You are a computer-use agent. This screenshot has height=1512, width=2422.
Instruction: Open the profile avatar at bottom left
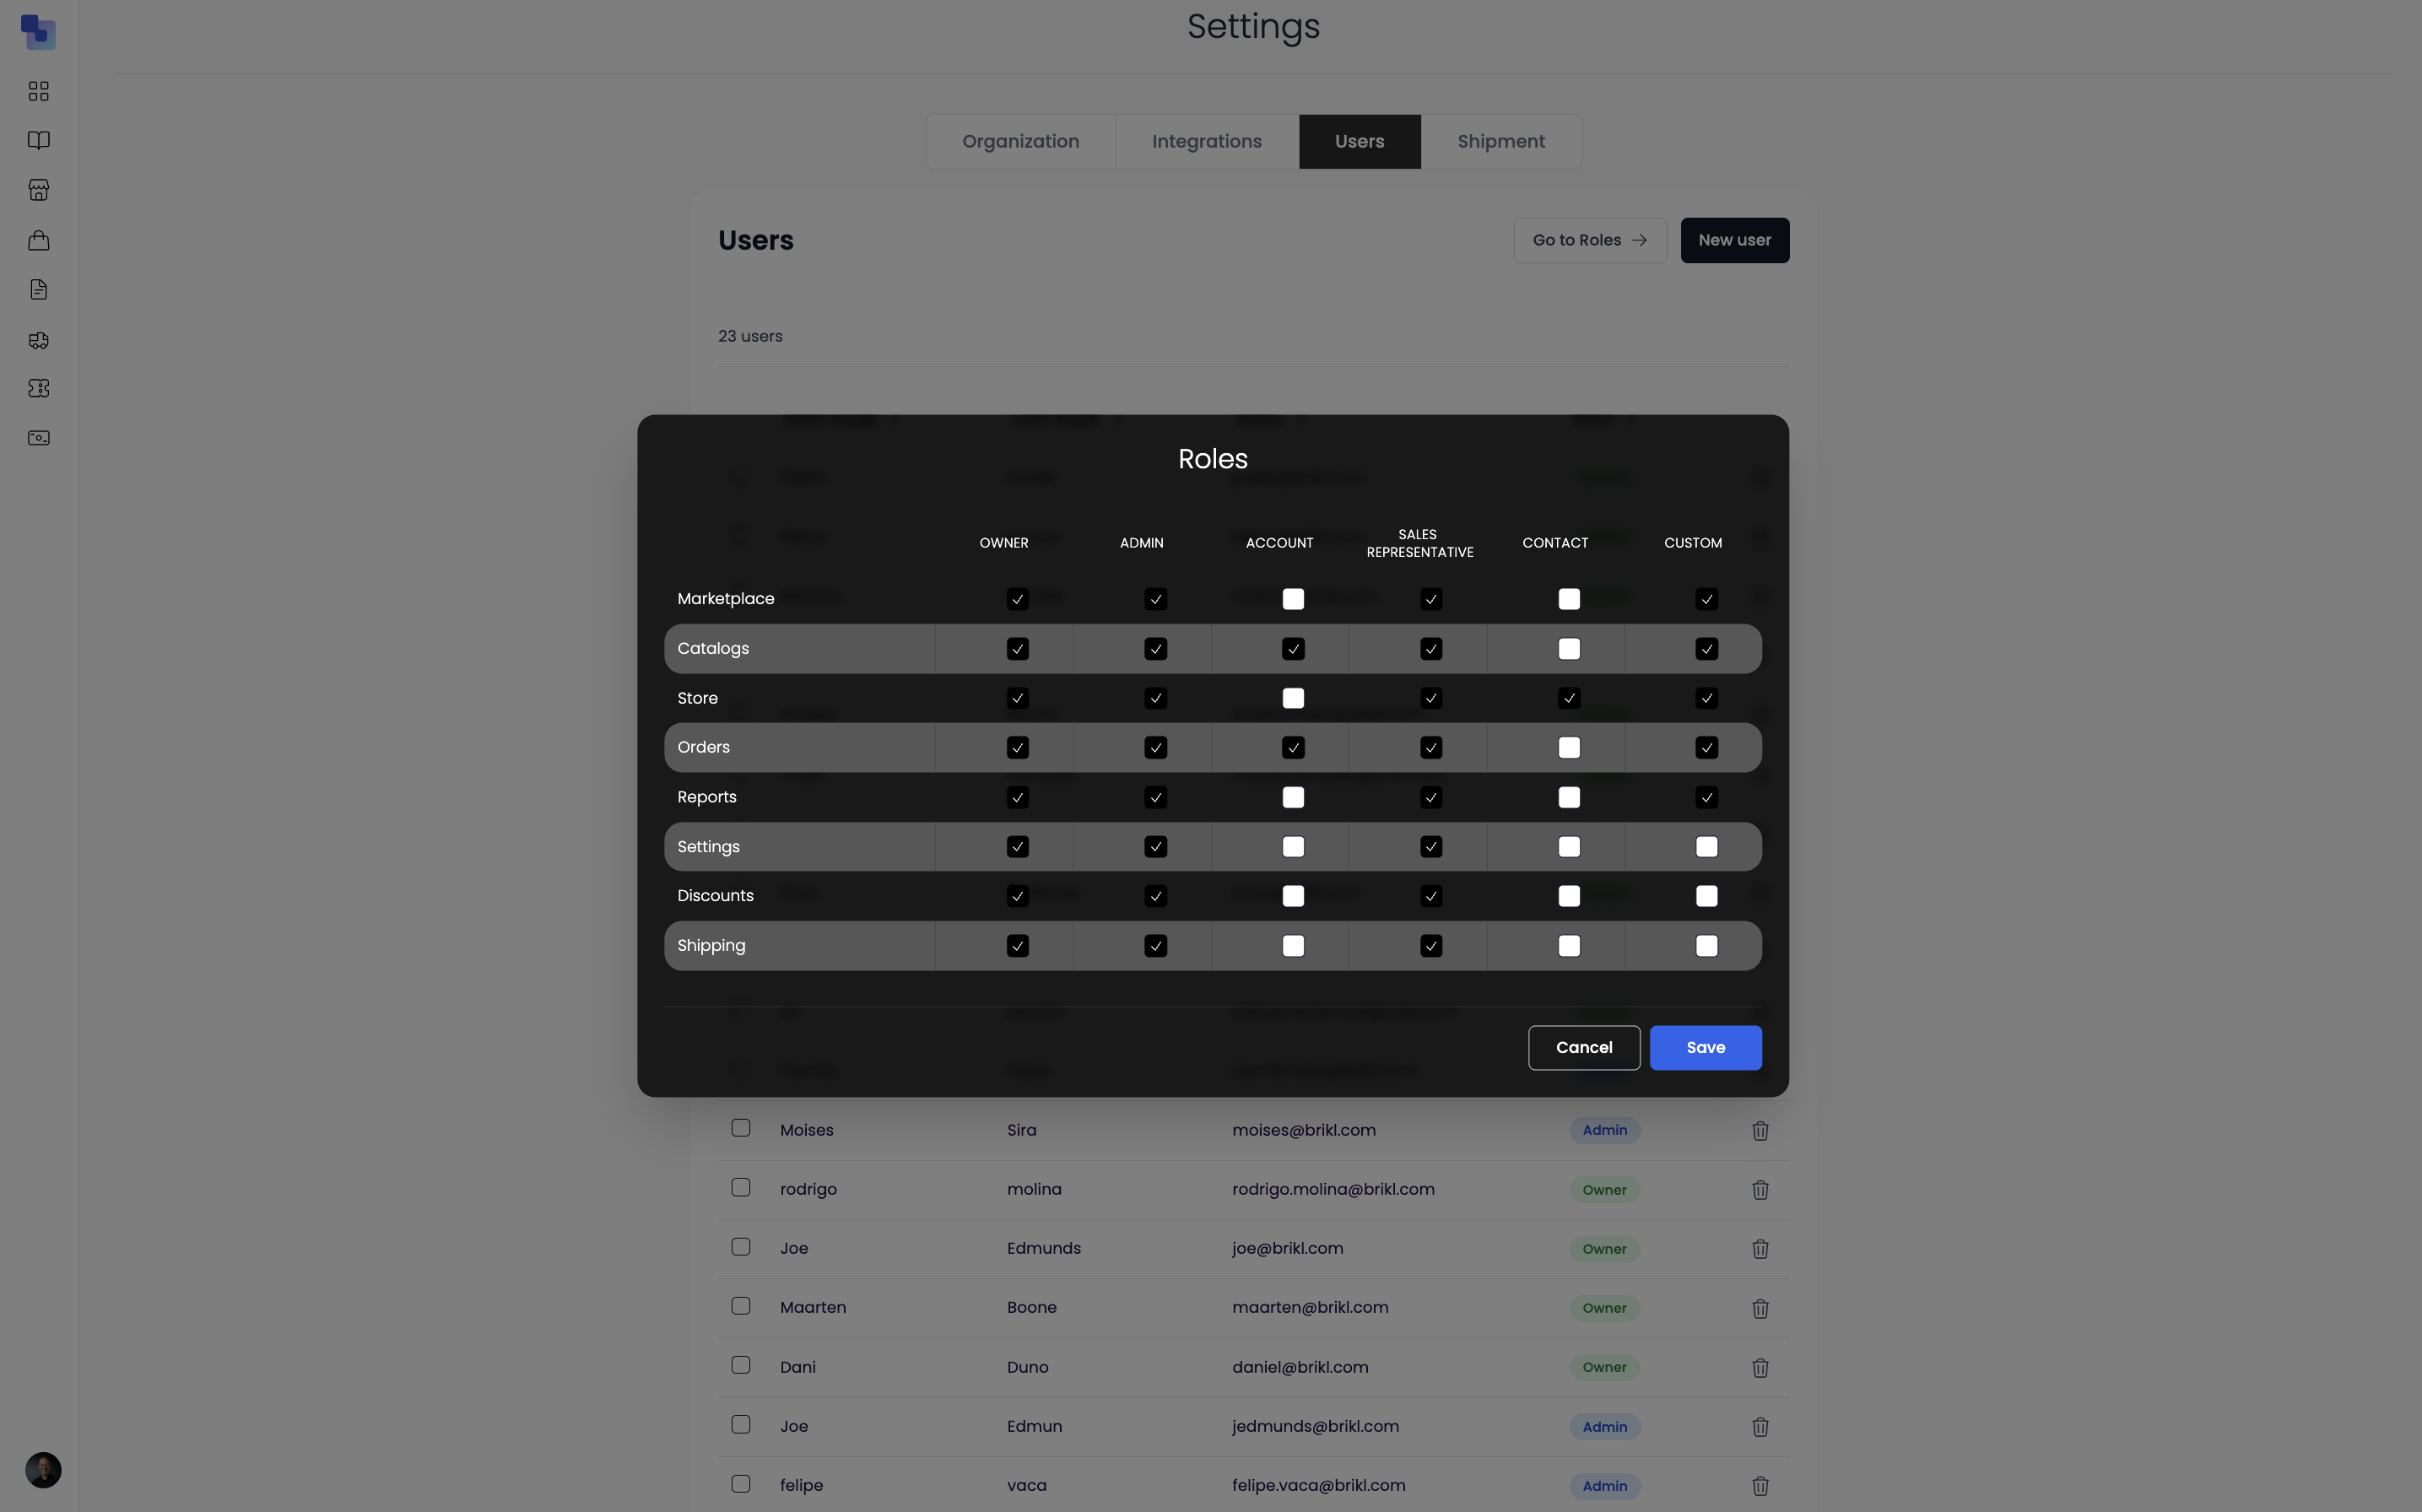coord(41,1470)
